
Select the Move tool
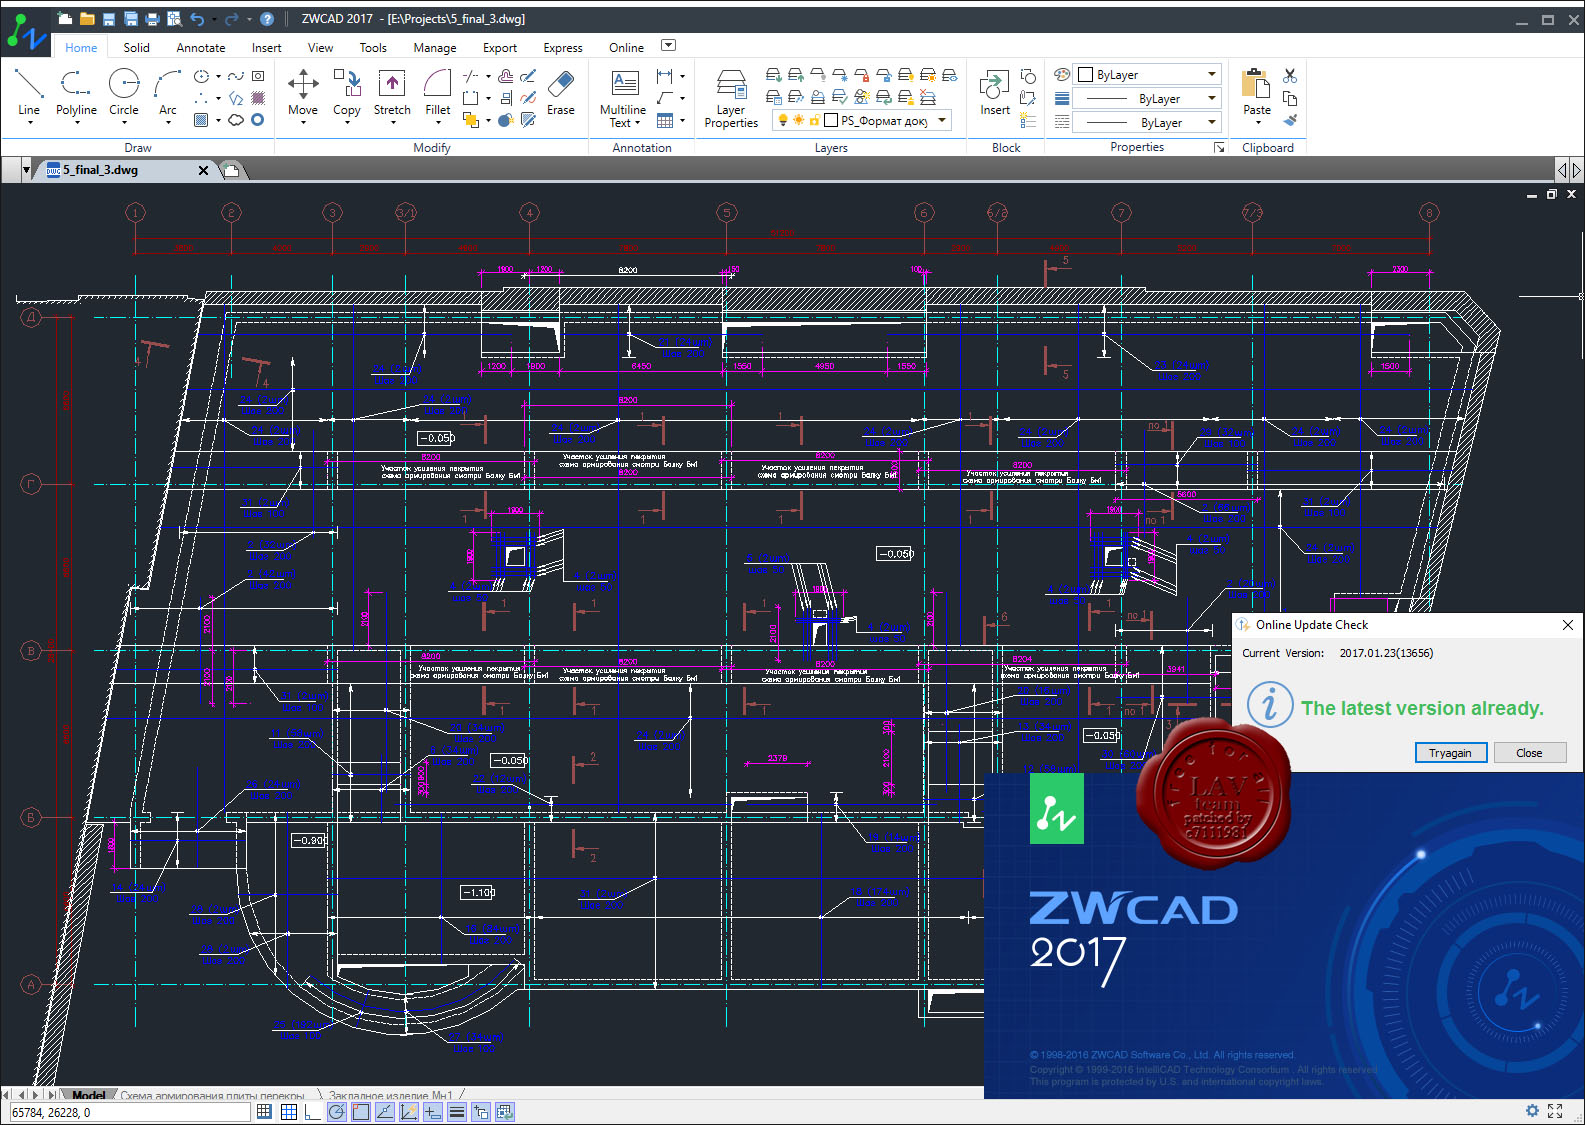pyautogui.click(x=303, y=92)
